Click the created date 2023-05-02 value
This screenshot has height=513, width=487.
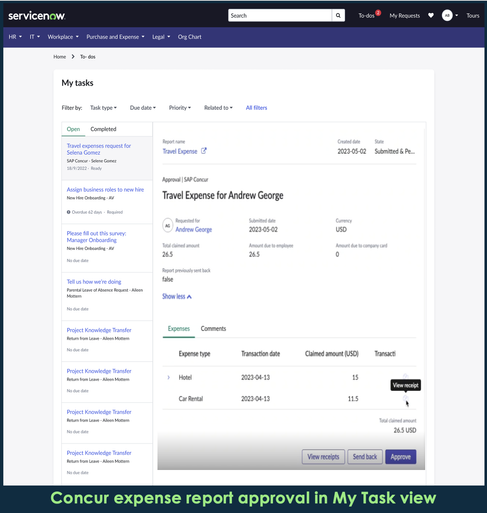[x=352, y=151]
